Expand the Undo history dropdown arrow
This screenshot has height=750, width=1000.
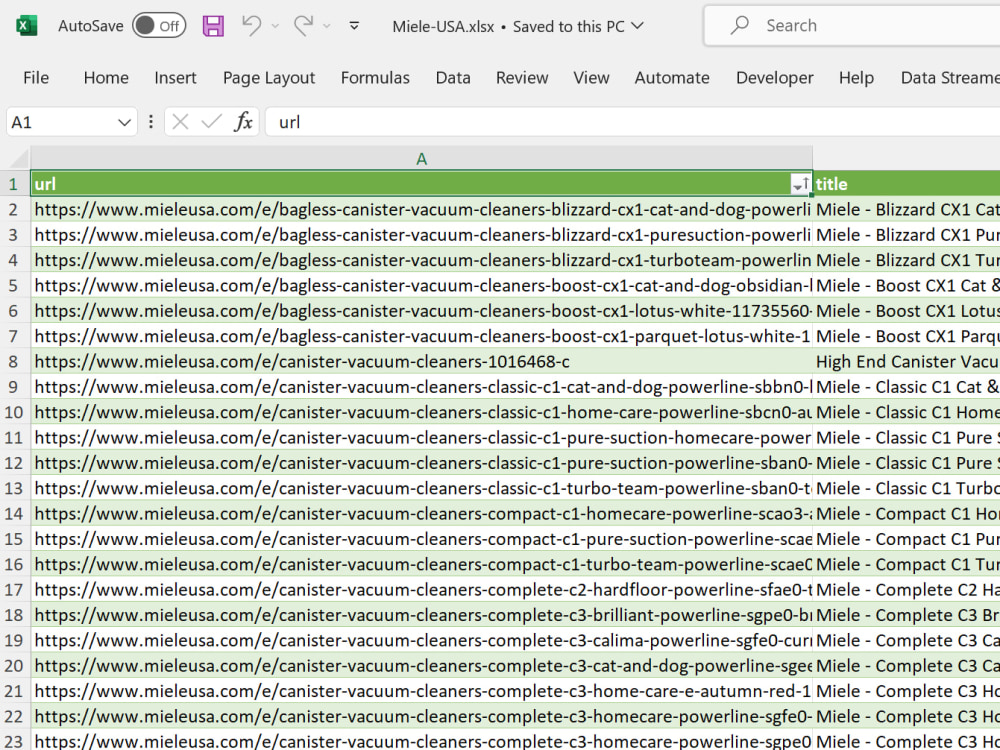click(x=275, y=27)
